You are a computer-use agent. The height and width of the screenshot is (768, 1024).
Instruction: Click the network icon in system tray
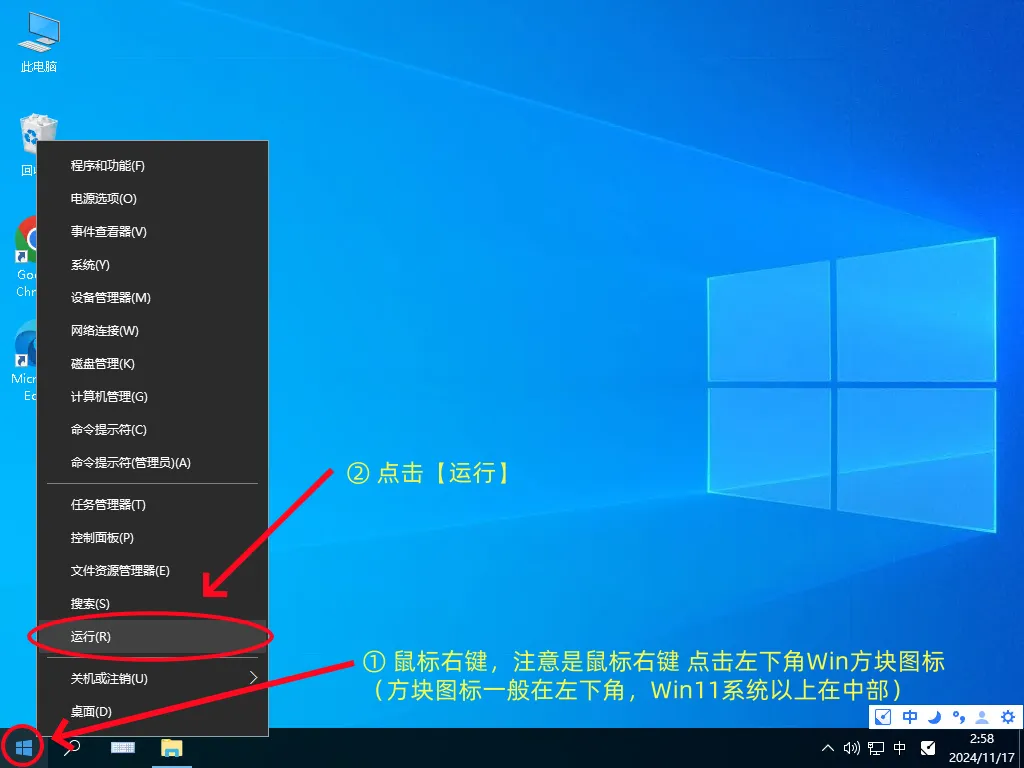[876, 747]
